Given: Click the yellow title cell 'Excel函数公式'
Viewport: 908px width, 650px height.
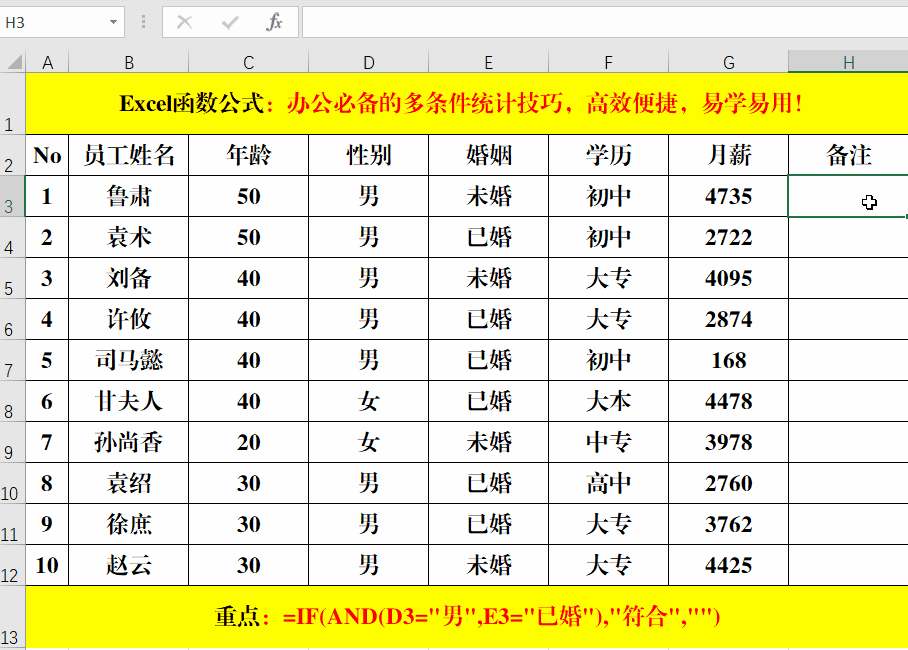Looking at the screenshot, I should point(467,104).
